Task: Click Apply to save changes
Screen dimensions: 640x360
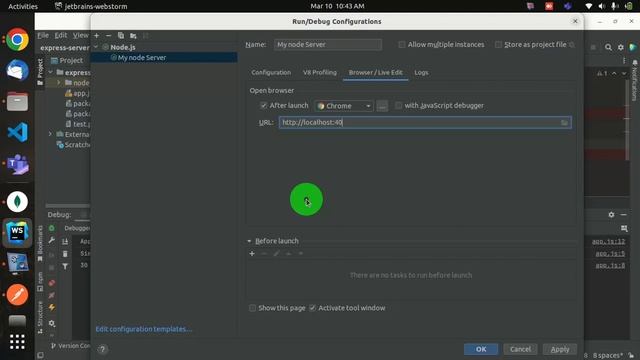Action: (560, 349)
